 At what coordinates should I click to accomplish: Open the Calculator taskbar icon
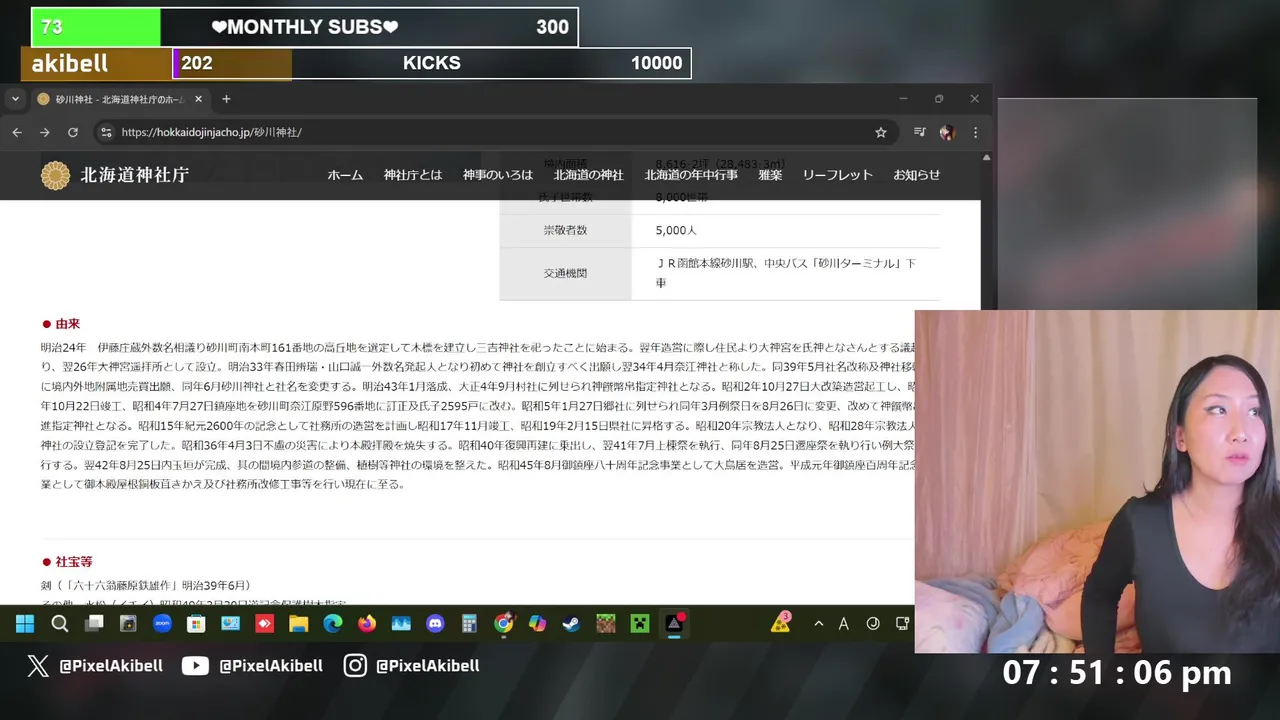coord(469,624)
